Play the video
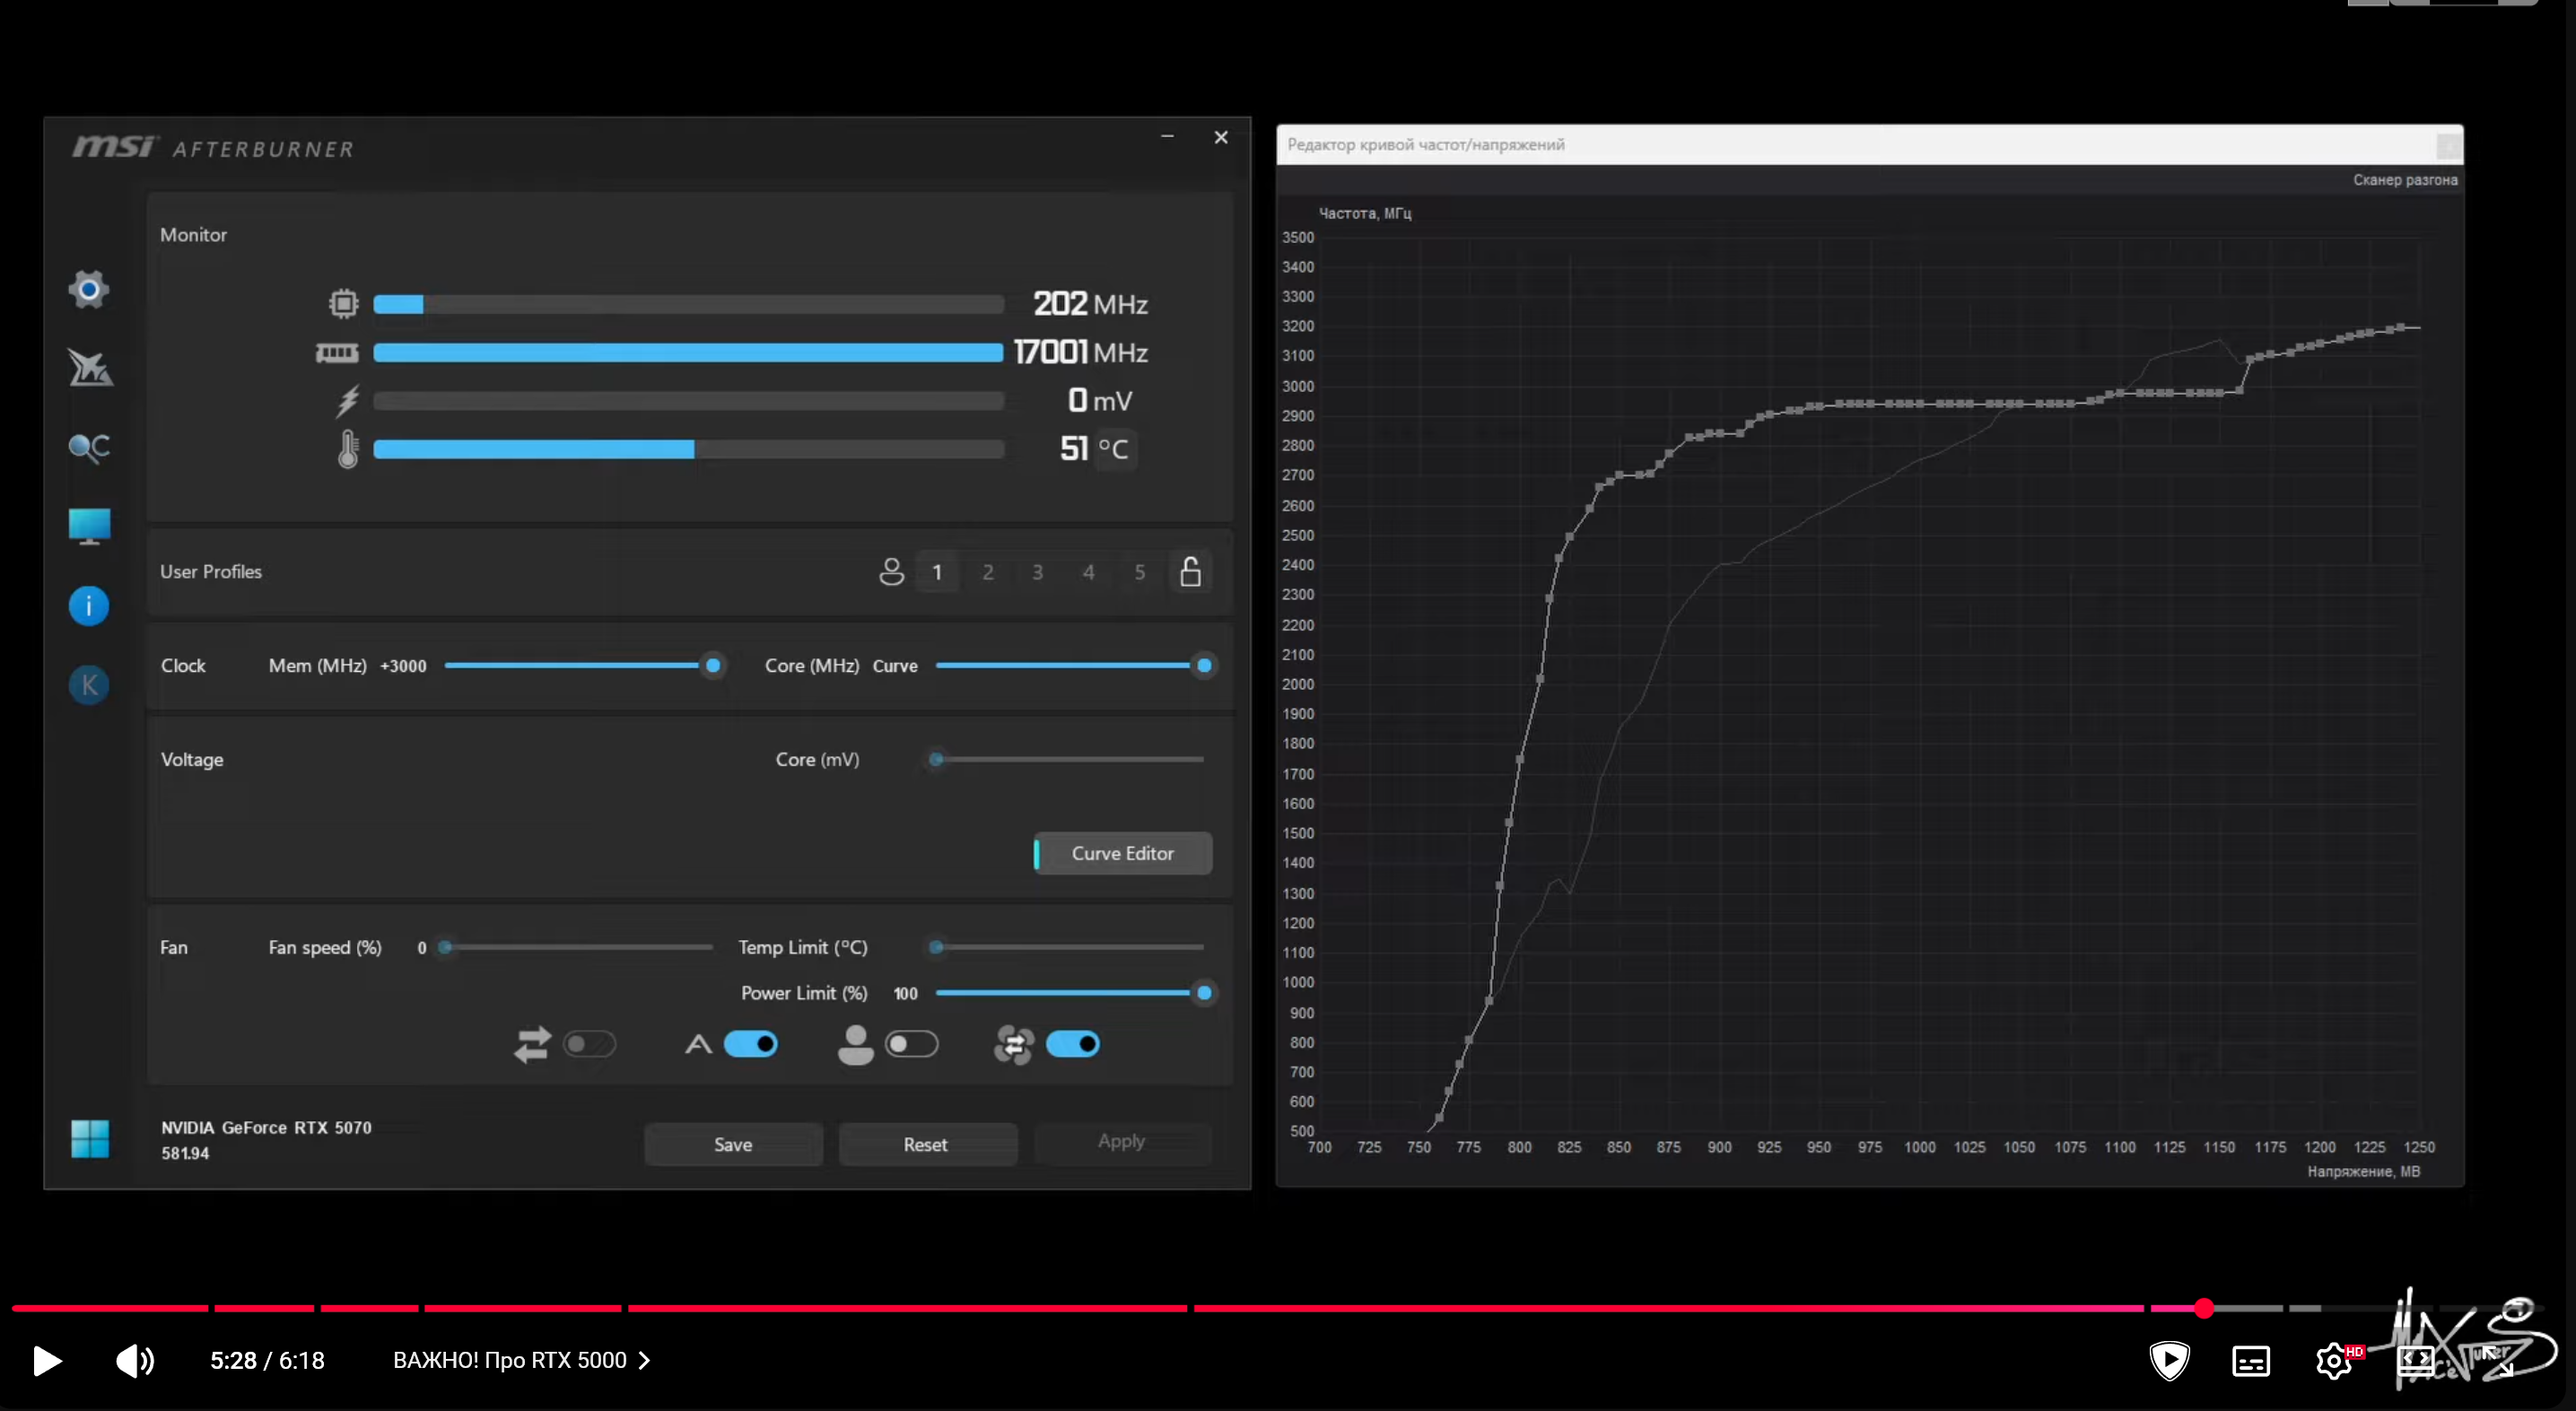Image resolution: width=2576 pixels, height=1411 pixels. coord(46,1360)
